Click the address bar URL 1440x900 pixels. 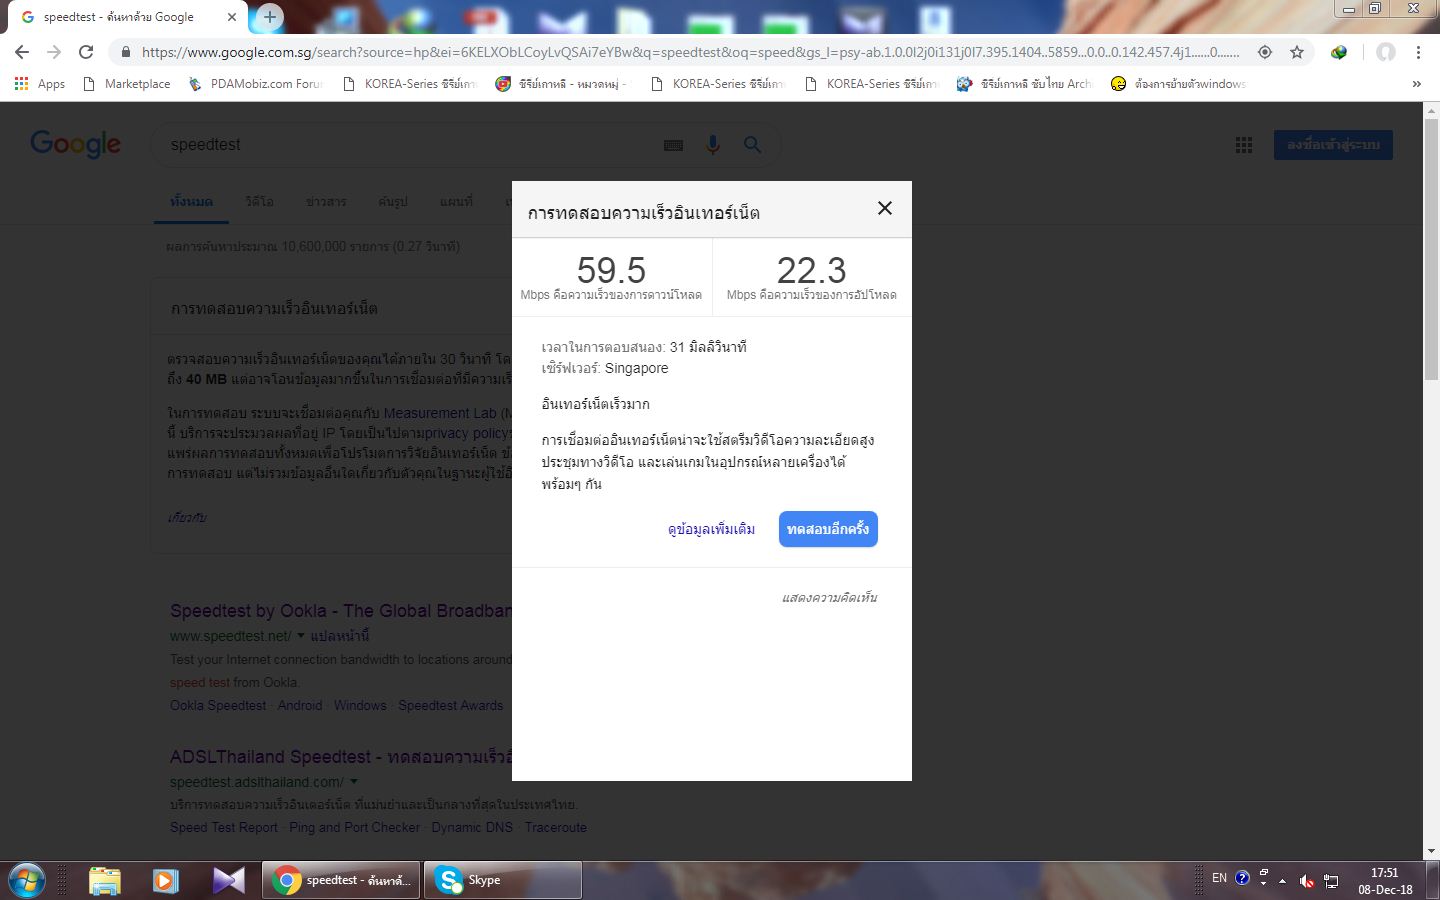[690, 52]
